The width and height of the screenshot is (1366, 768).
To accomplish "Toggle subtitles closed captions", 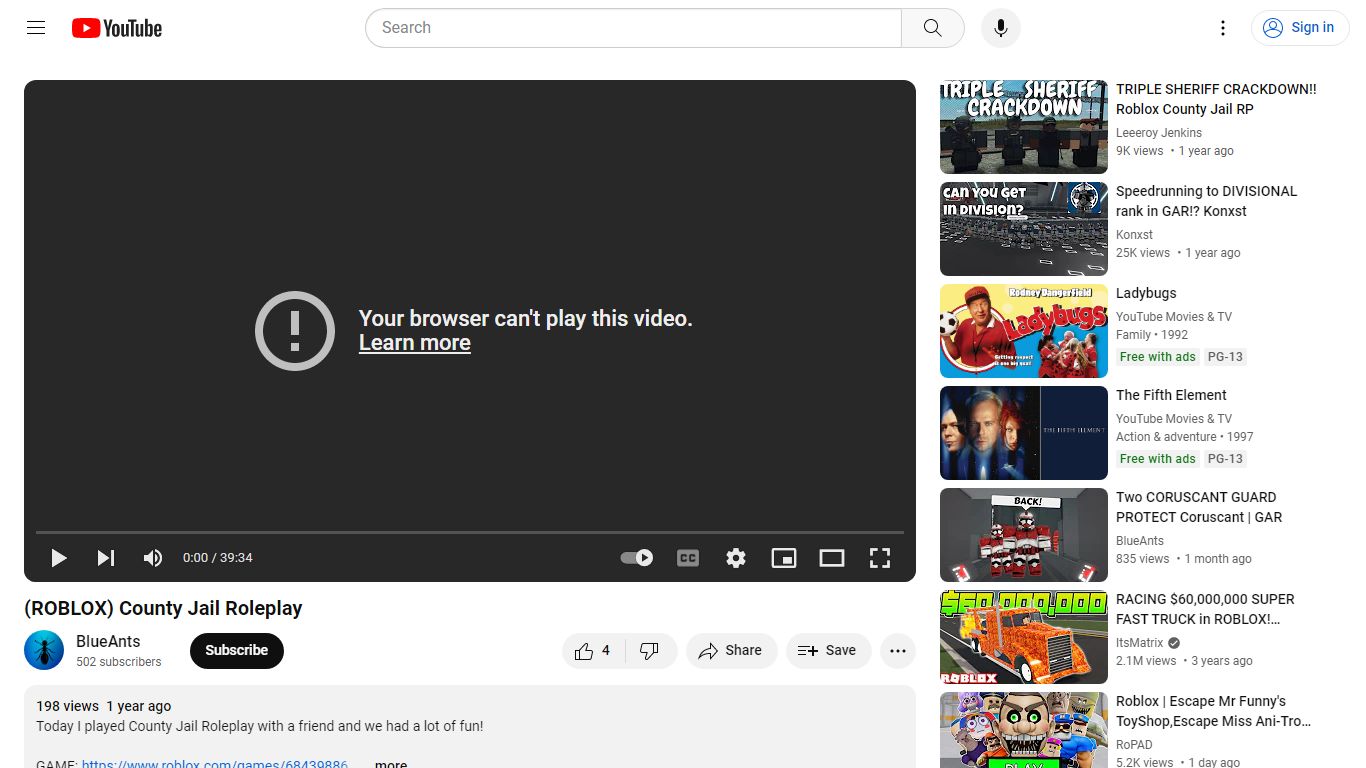I will click(688, 558).
